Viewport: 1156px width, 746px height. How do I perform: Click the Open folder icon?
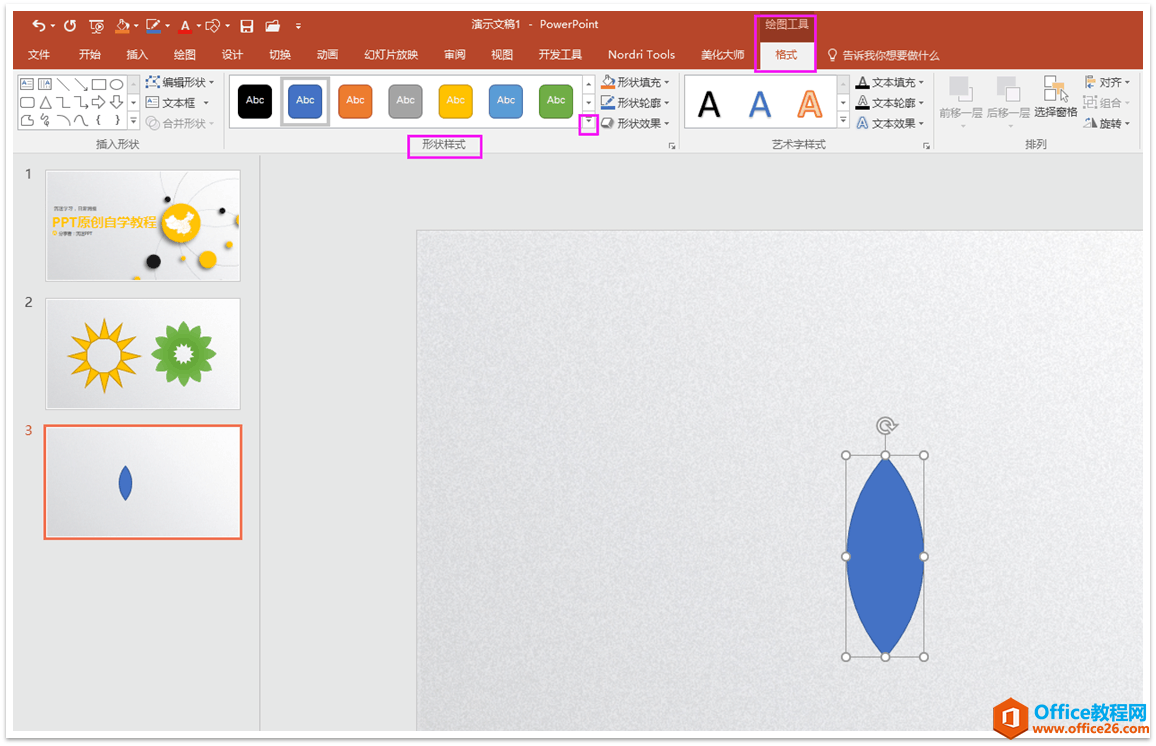[273, 26]
